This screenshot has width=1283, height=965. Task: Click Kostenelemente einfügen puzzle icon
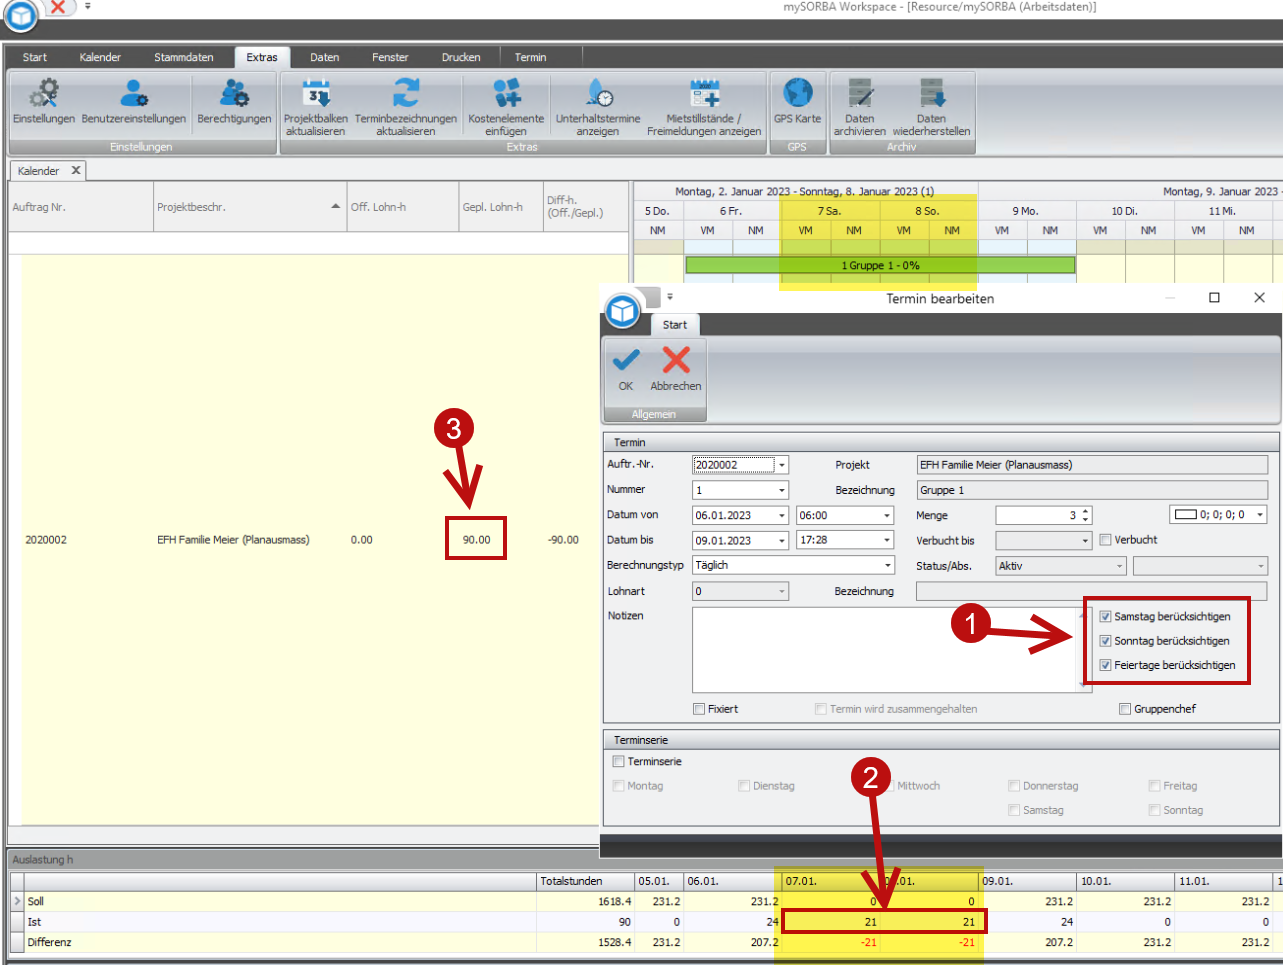pos(506,94)
